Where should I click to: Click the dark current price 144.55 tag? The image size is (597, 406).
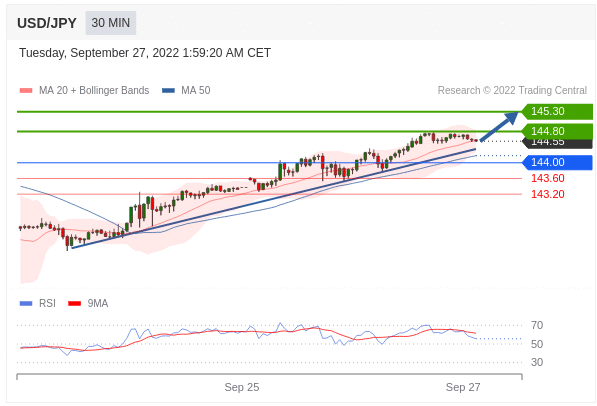(x=557, y=144)
